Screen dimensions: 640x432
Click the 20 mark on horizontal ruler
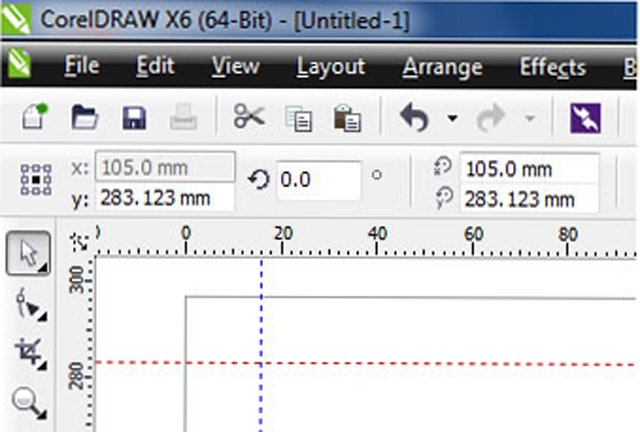(x=283, y=234)
